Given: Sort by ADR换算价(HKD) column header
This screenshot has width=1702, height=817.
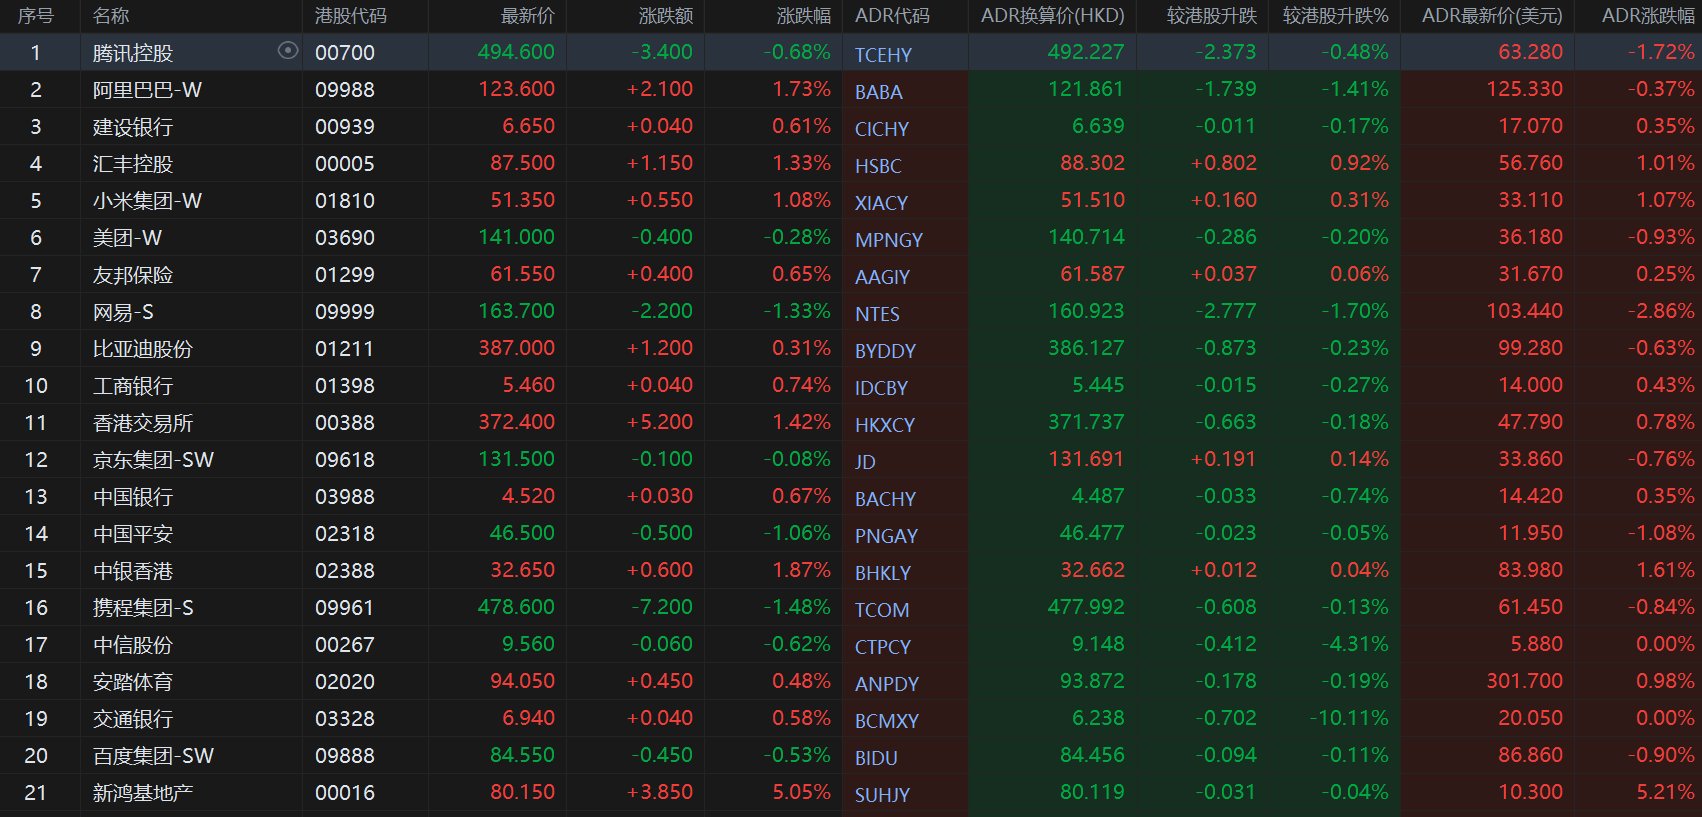Looking at the screenshot, I should click(x=1052, y=16).
